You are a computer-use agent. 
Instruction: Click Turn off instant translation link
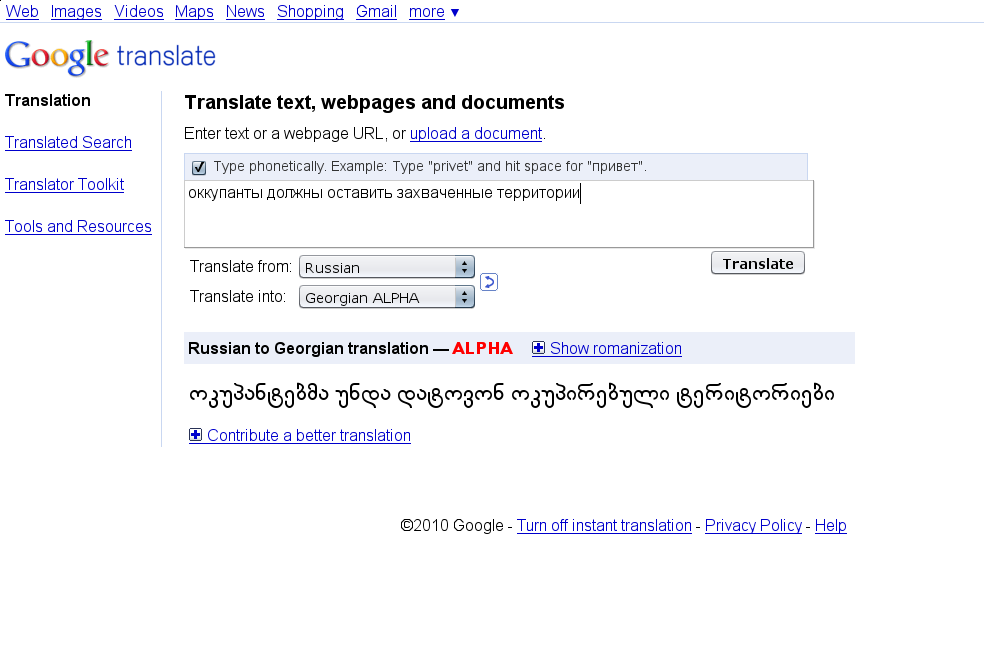coord(604,526)
